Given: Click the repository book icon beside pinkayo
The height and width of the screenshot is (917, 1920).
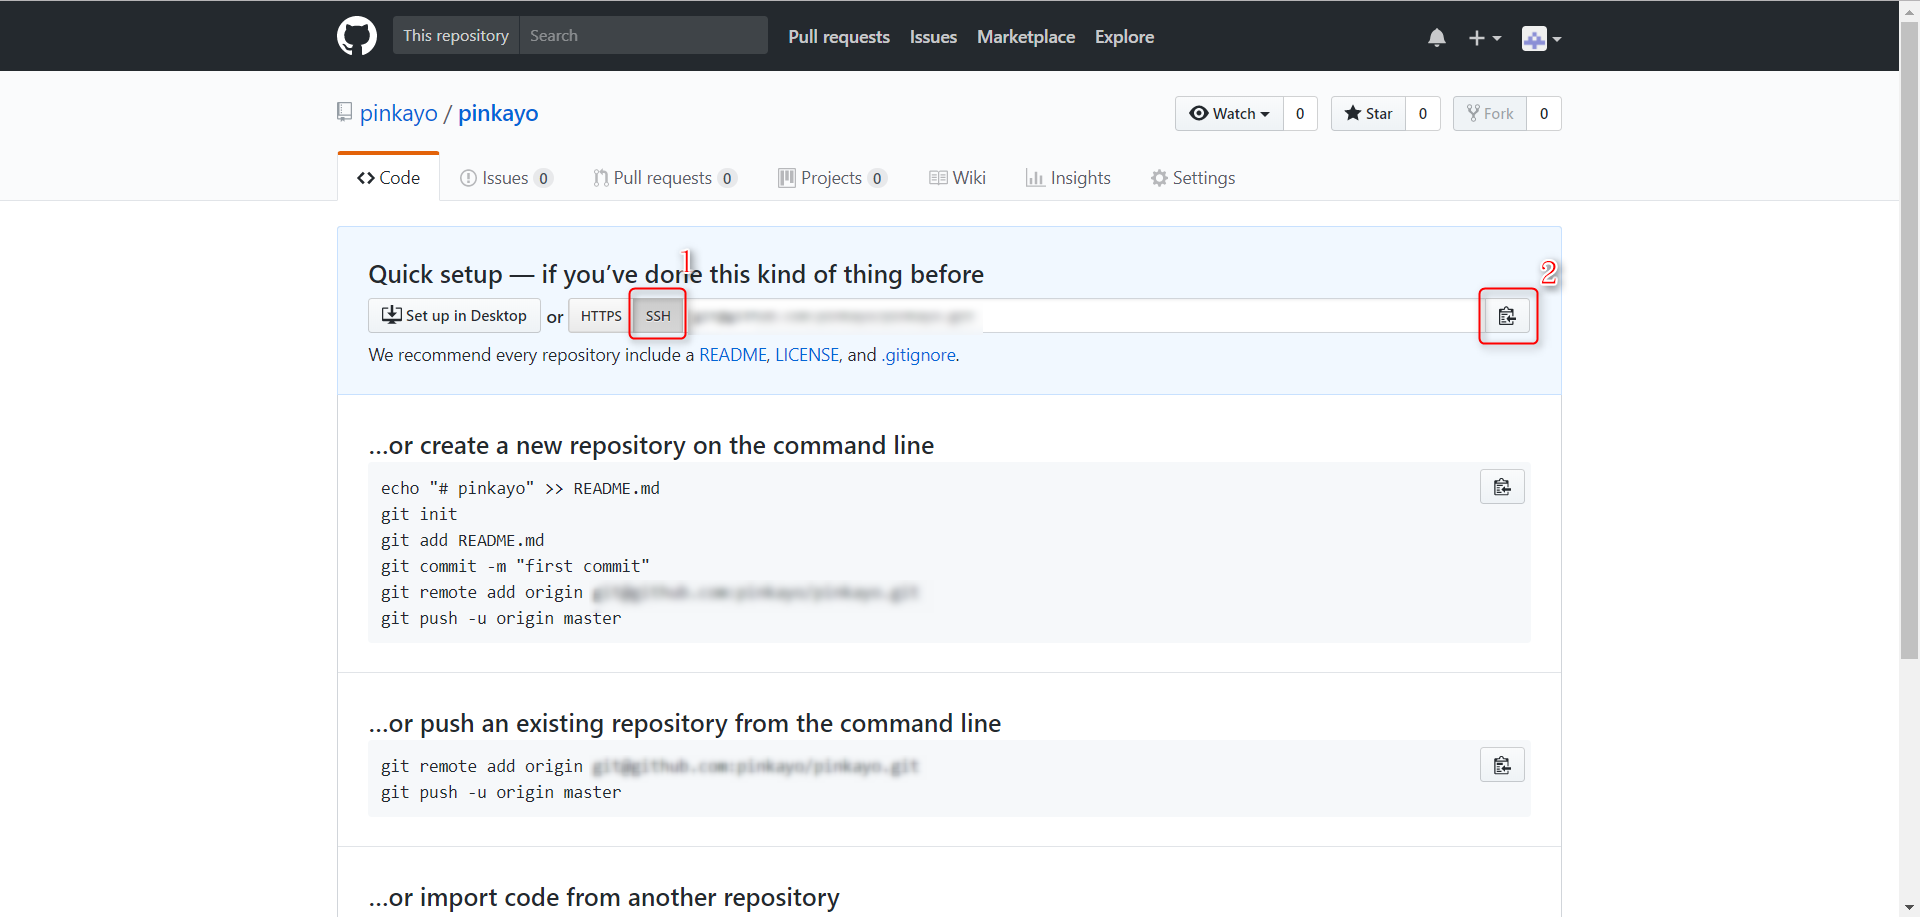Looking at the screenshot, I should [345, 112].
